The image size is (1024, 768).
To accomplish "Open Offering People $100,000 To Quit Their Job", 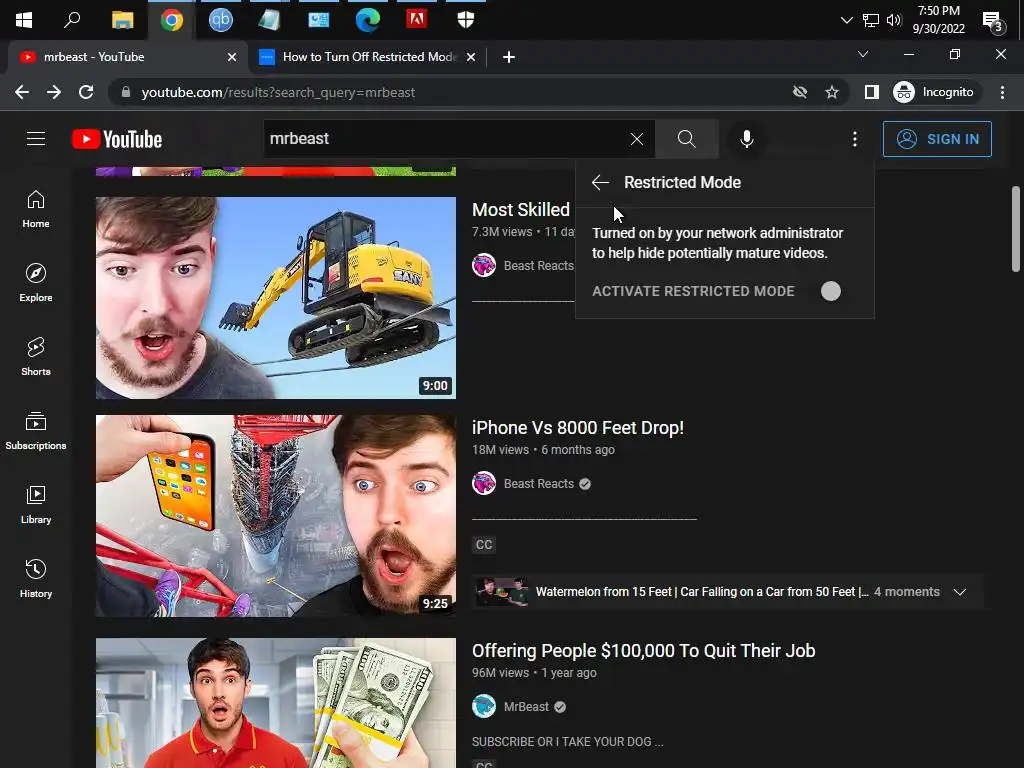I will click(643, 650).
